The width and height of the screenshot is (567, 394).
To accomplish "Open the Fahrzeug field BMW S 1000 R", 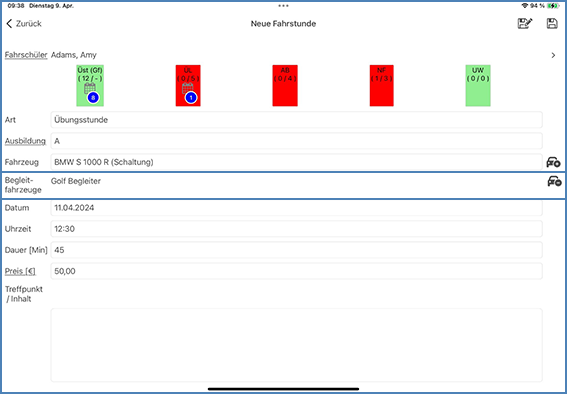I will click(296, 162).
